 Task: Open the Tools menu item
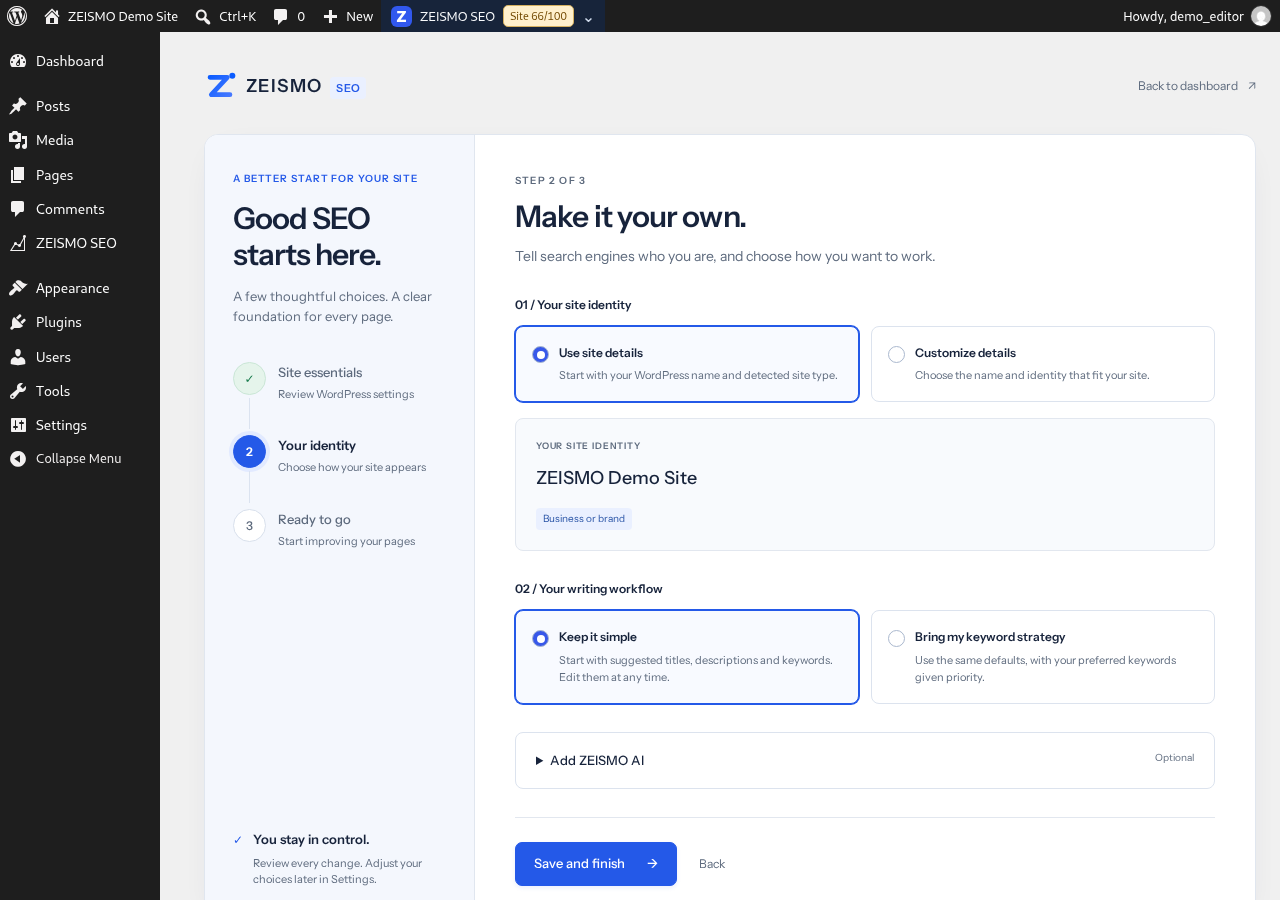[x=80, y=391]
